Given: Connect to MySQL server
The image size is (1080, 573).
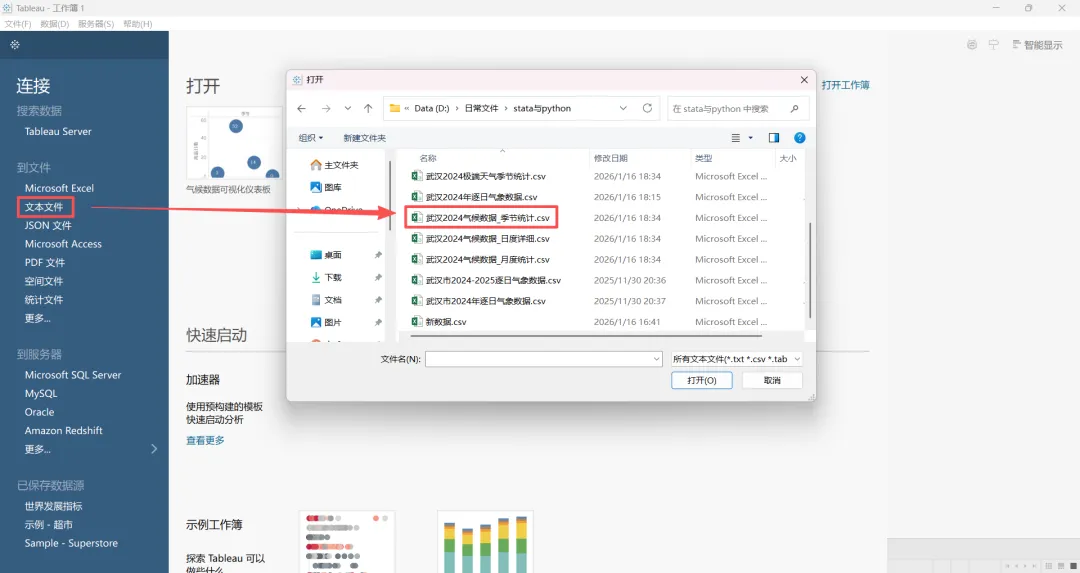Looking at the screenshot, I should pyautogui.click(x=41, y=393).
